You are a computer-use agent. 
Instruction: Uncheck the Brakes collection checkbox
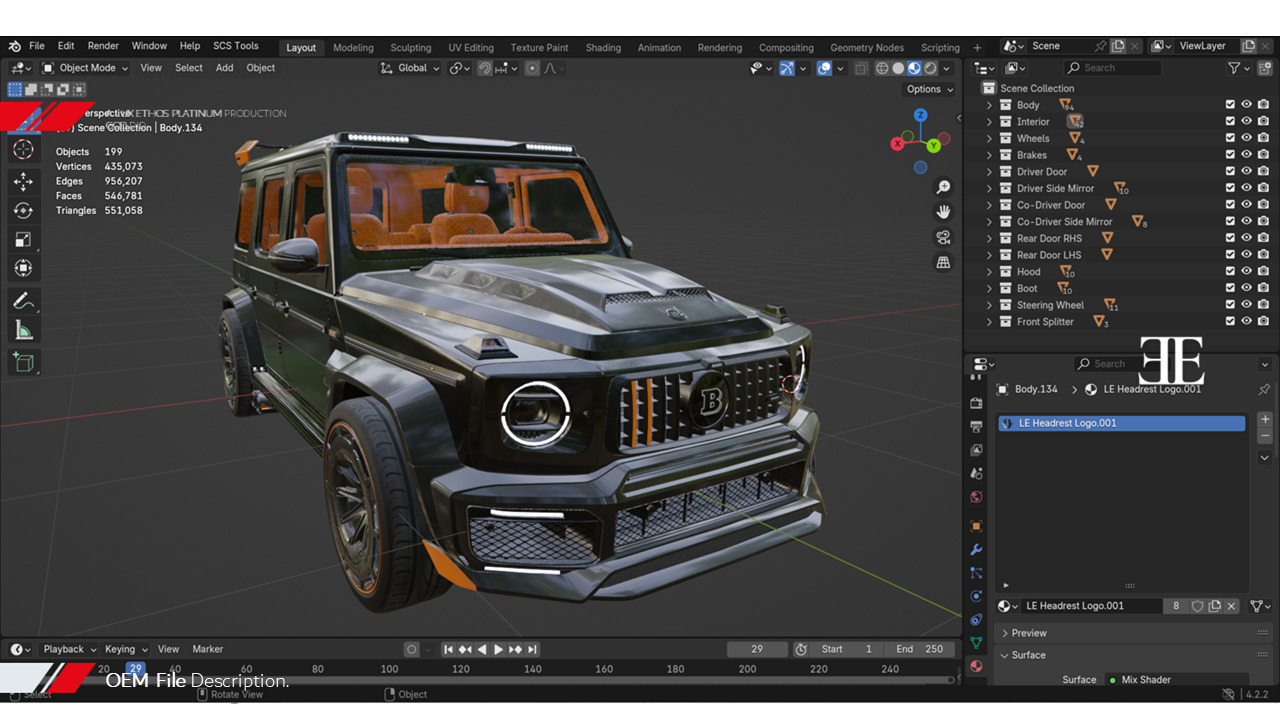pos(1230,155)
